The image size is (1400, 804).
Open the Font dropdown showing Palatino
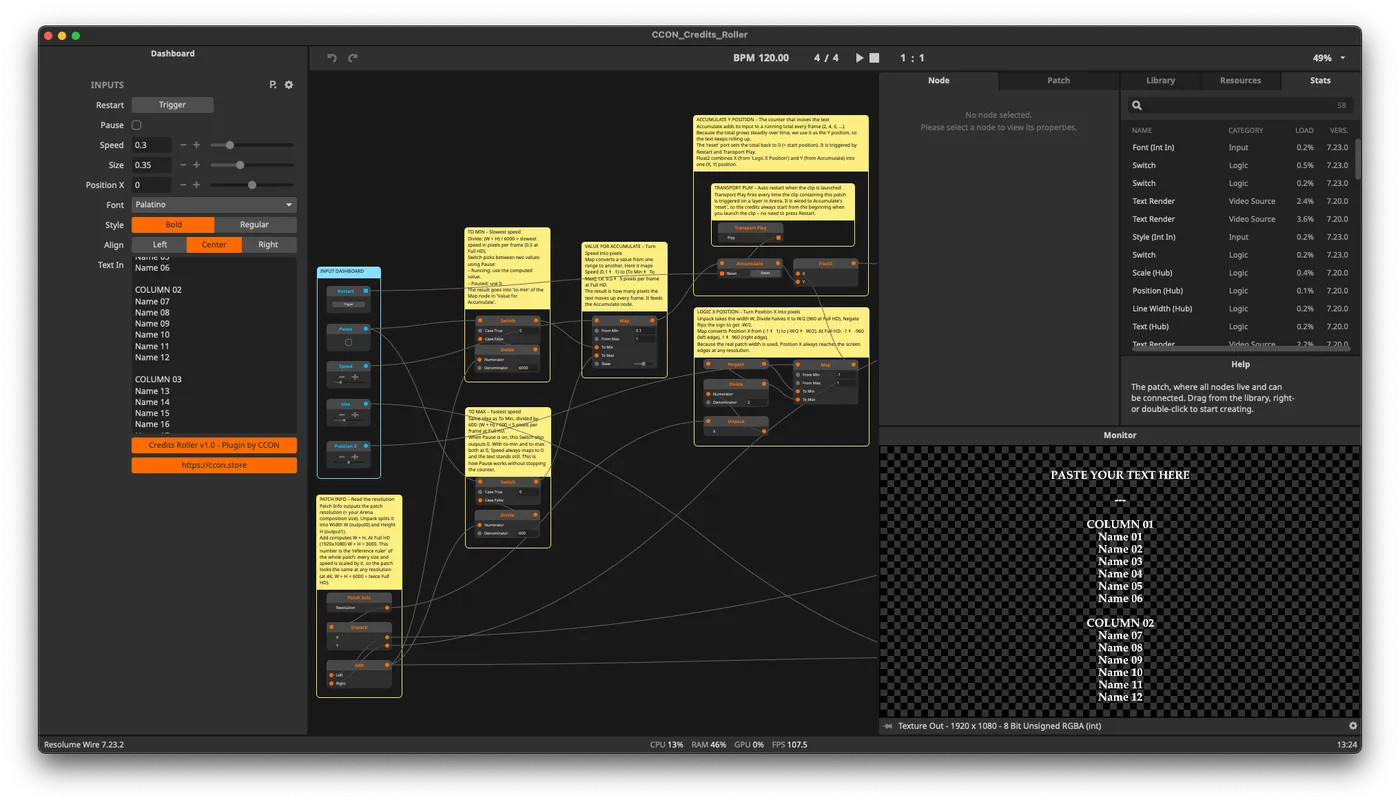214,205
